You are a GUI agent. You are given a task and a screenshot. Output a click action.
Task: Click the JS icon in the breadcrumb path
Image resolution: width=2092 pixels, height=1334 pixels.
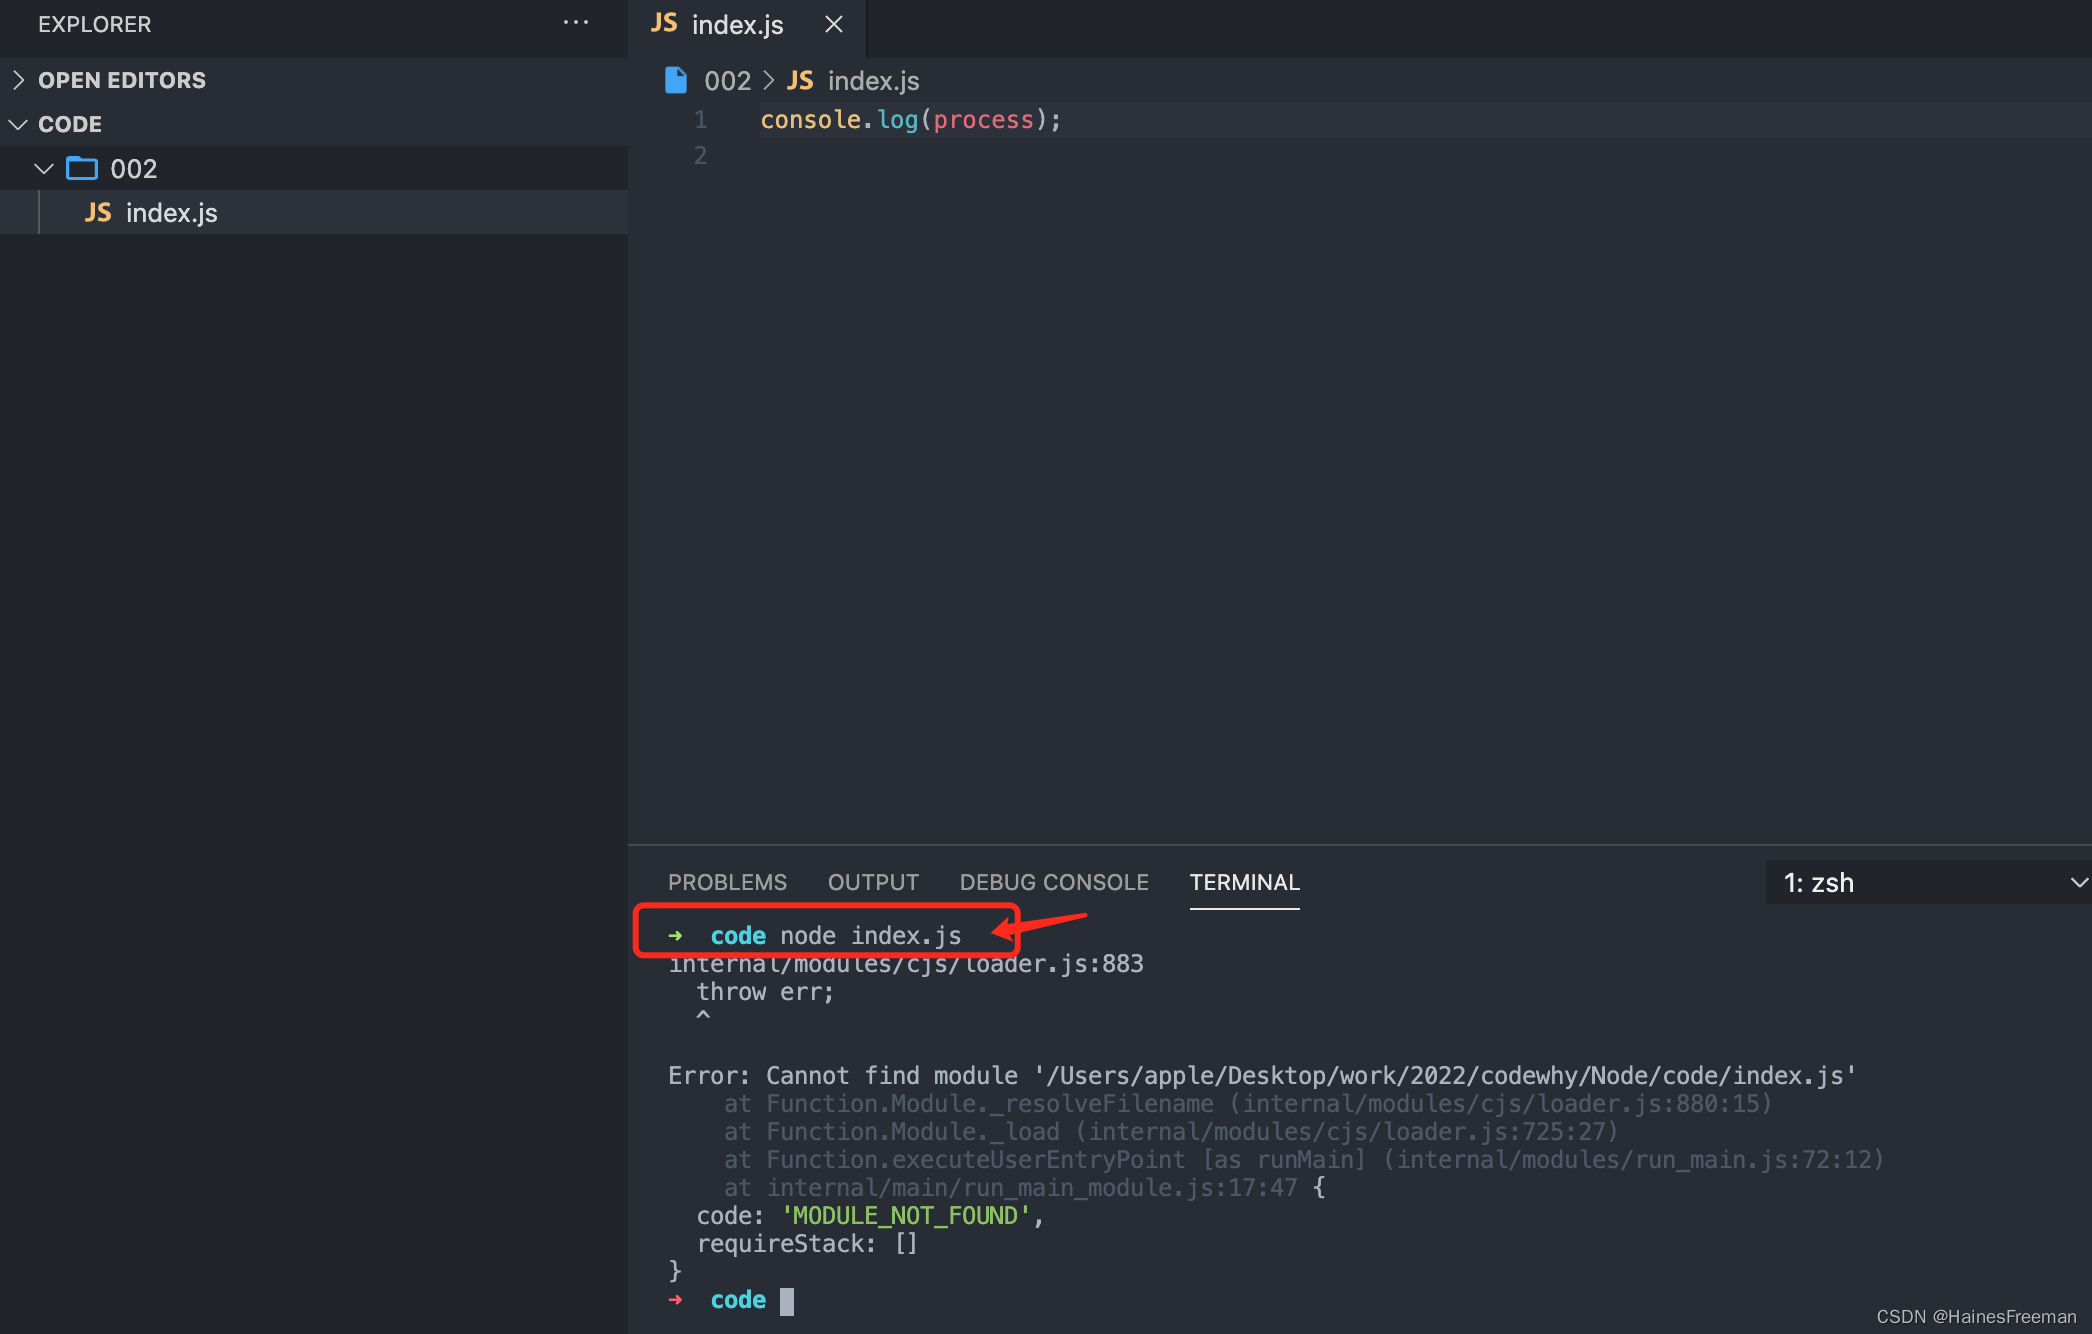800,80
